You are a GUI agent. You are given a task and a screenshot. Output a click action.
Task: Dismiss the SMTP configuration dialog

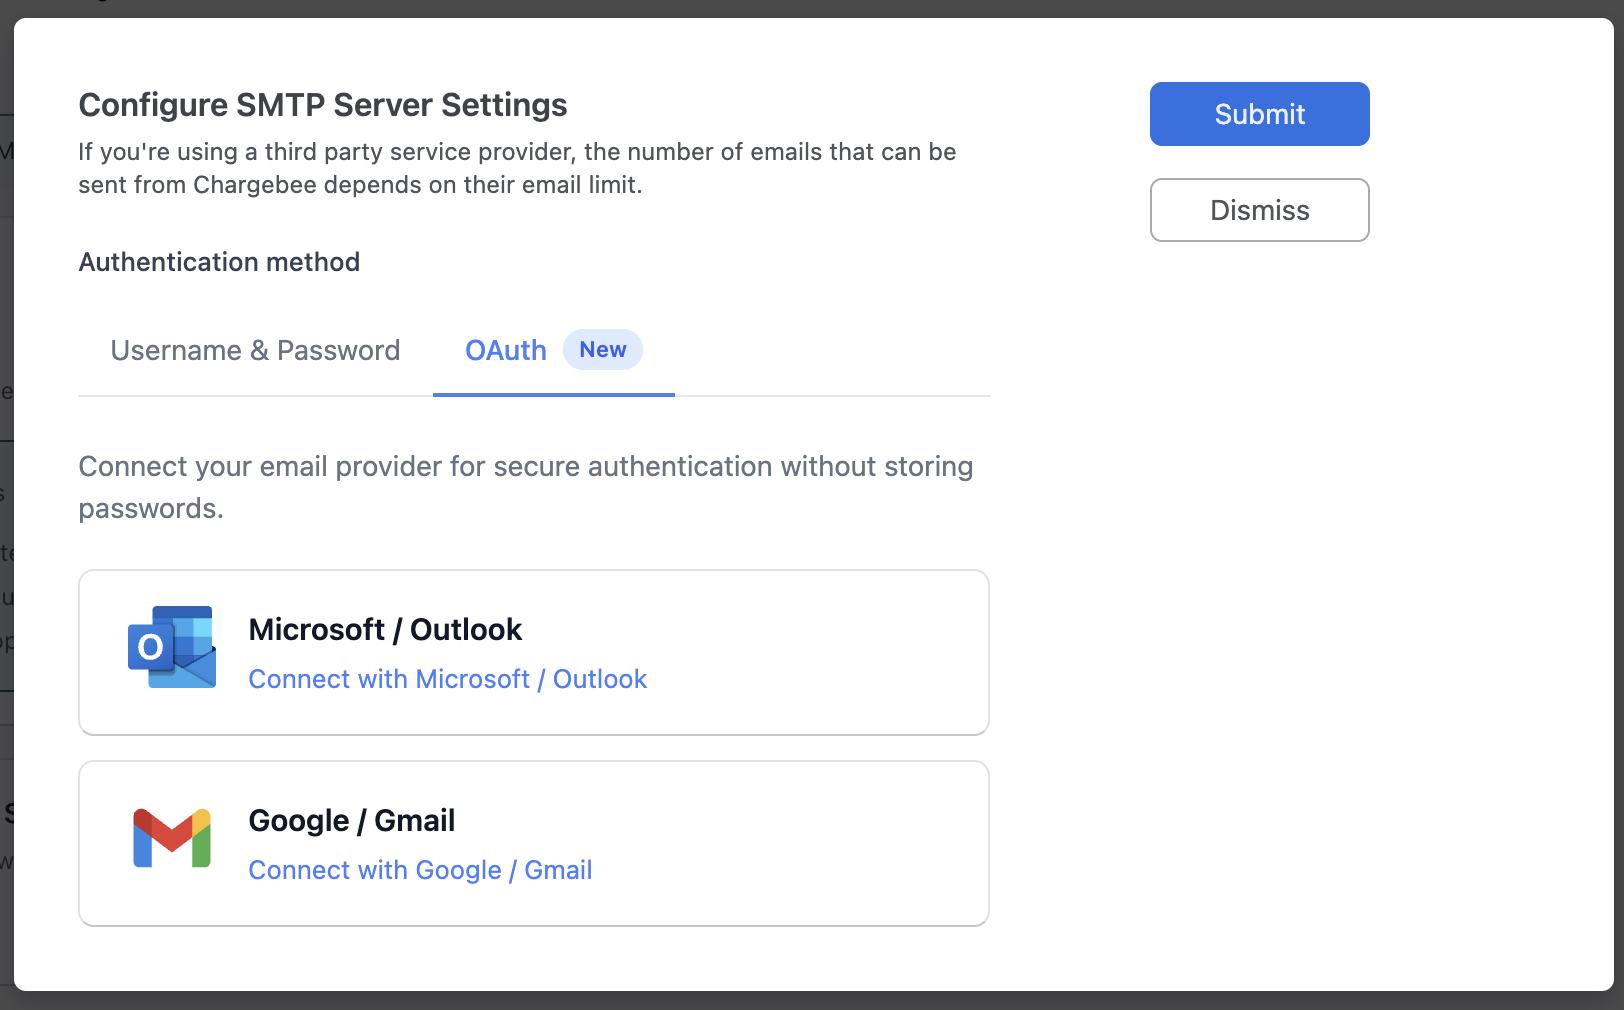tap(1259, 210)
